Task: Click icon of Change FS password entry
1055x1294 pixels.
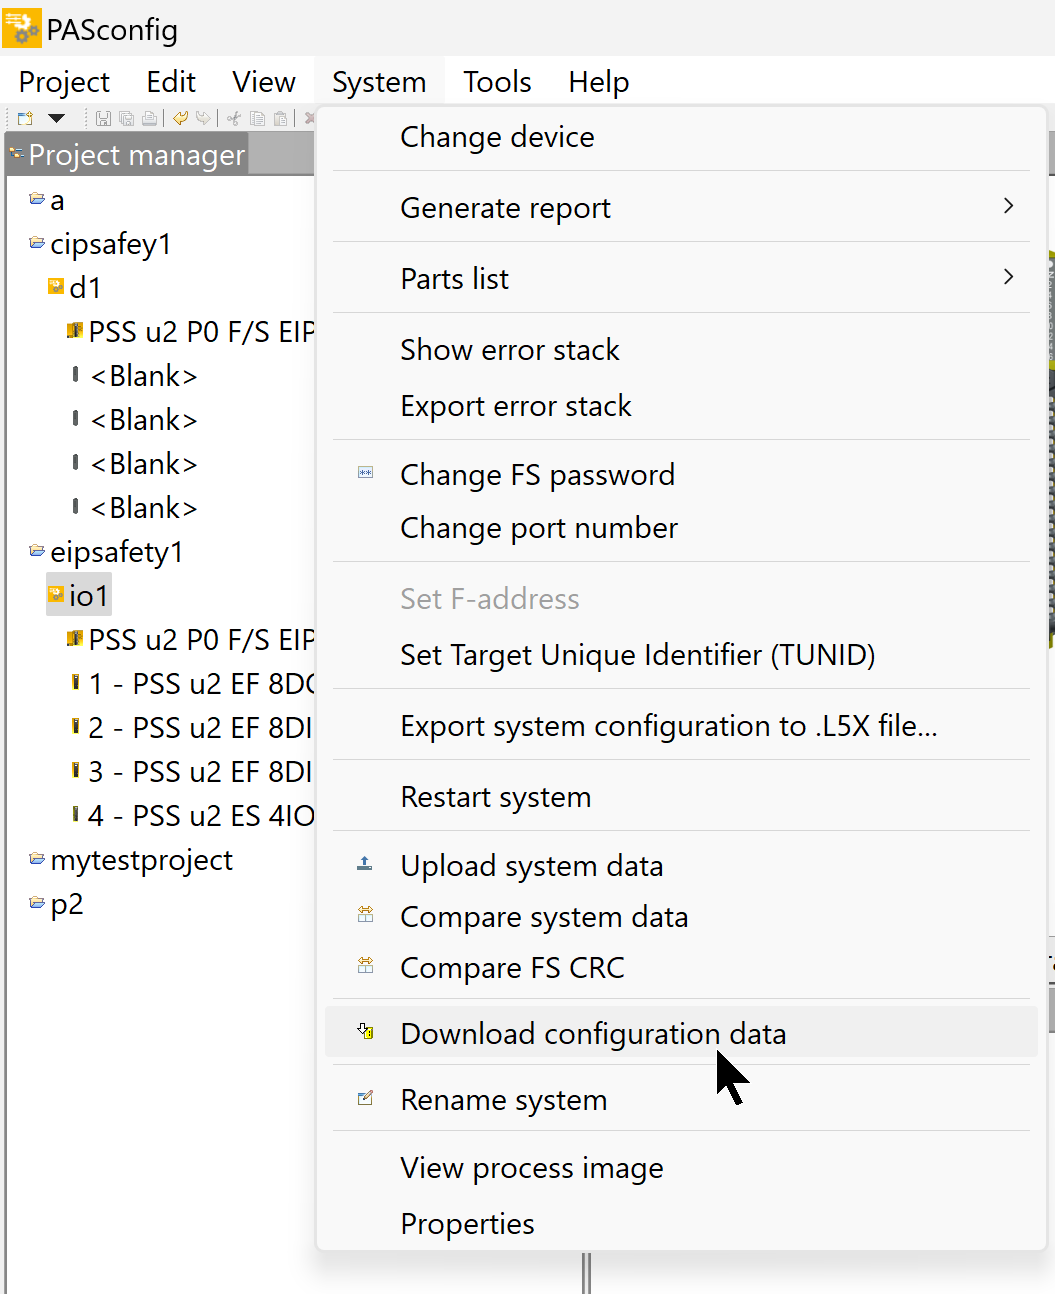Action: click(366, 473)
